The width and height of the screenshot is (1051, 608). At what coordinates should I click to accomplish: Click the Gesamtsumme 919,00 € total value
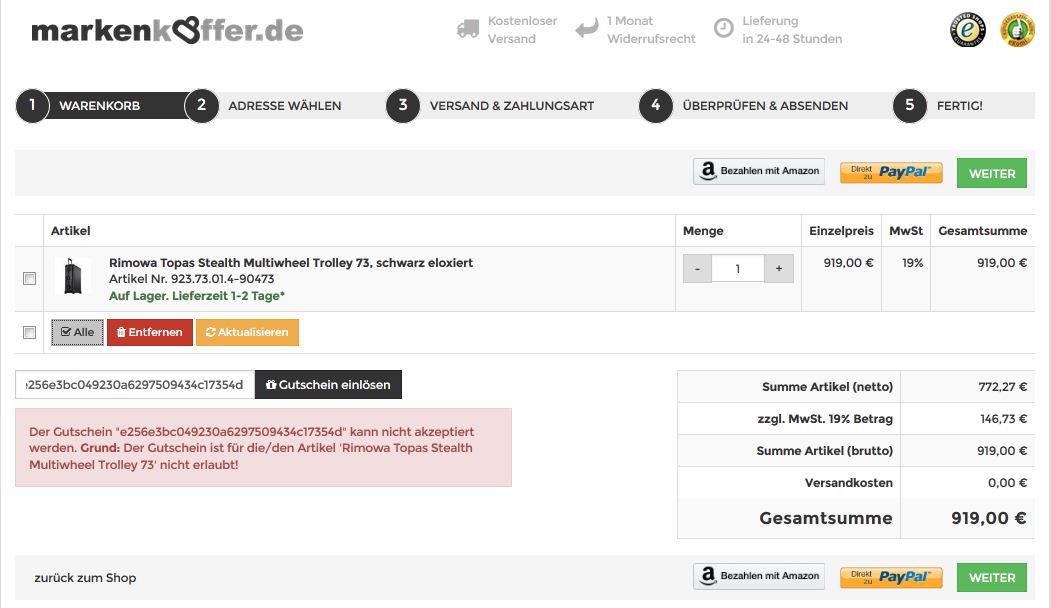(x=989, y=518)
